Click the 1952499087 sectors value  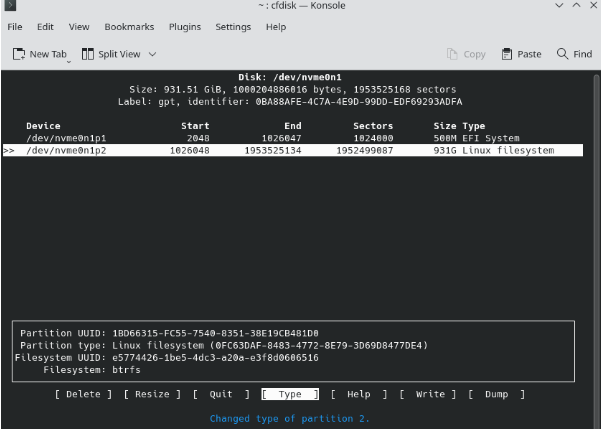click(365, 150)
